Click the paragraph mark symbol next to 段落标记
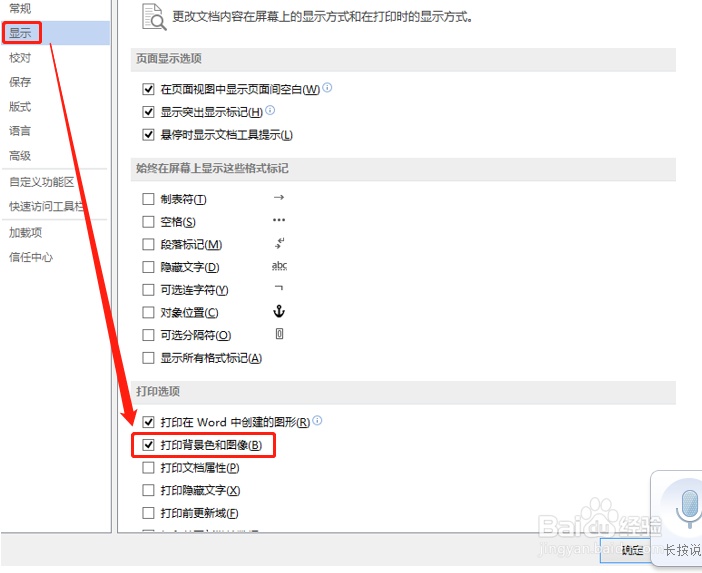The width and height of the screenshot is (702, 573). 280,243
